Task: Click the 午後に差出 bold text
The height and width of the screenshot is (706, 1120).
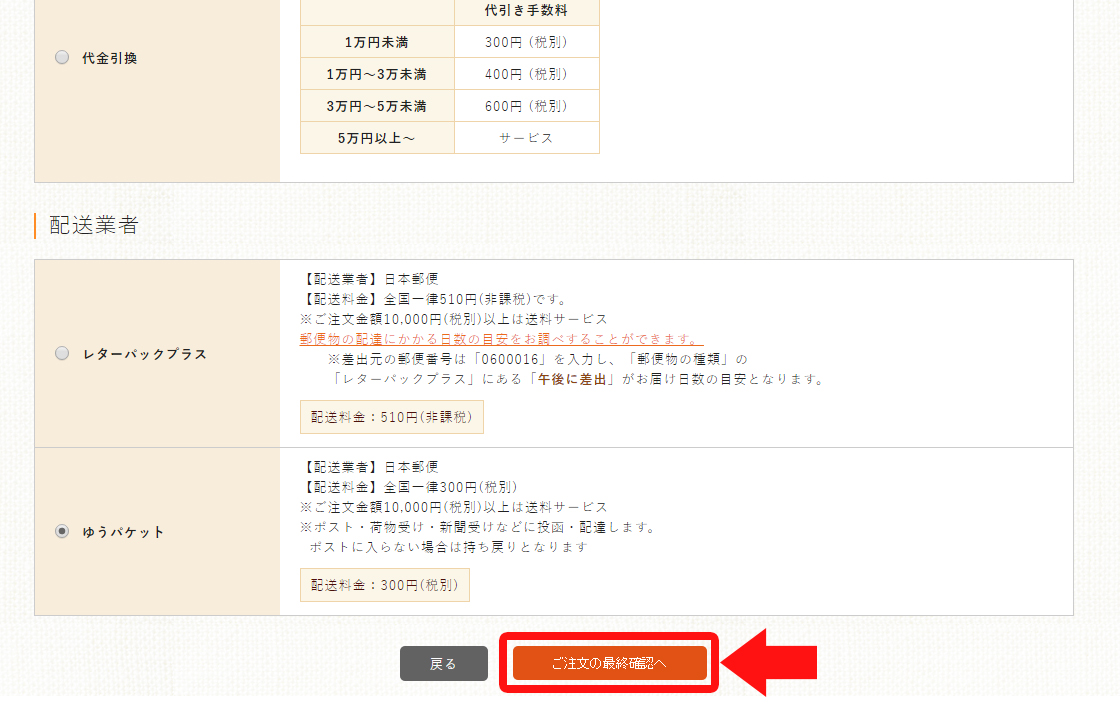Action: point(572,379)
